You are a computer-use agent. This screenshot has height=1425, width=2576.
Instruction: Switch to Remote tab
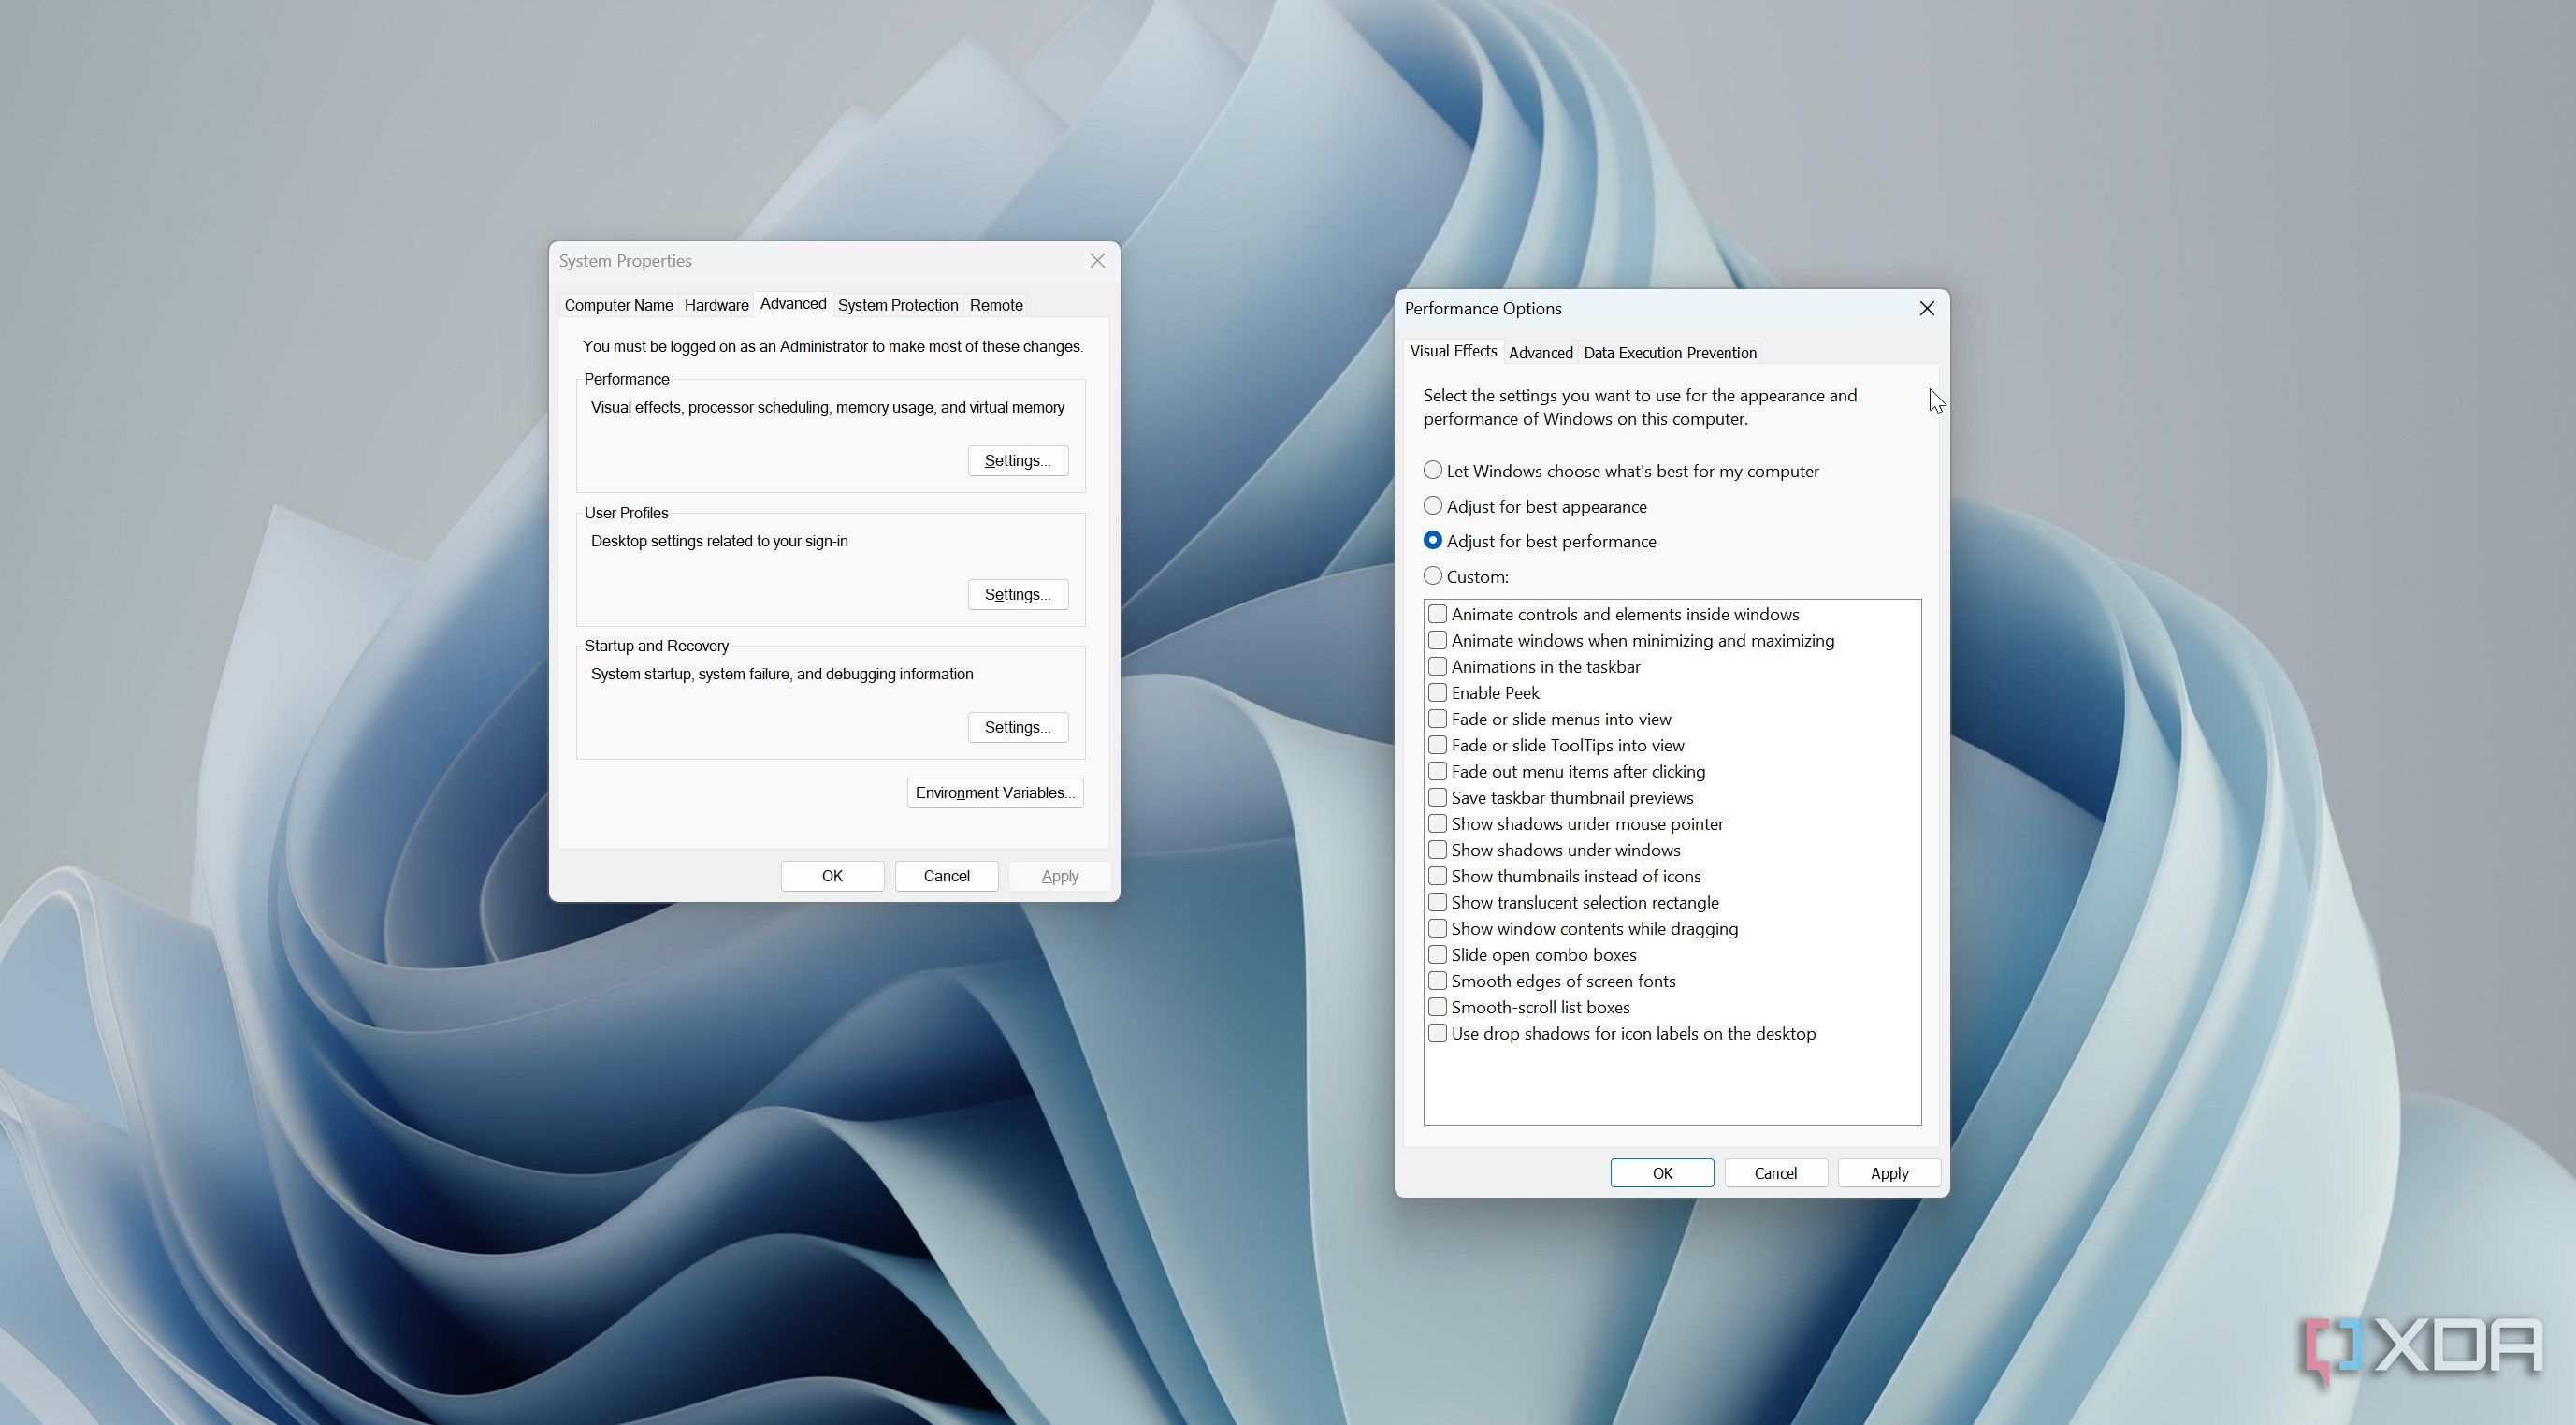pyautogui.click(x=996, y=305)
